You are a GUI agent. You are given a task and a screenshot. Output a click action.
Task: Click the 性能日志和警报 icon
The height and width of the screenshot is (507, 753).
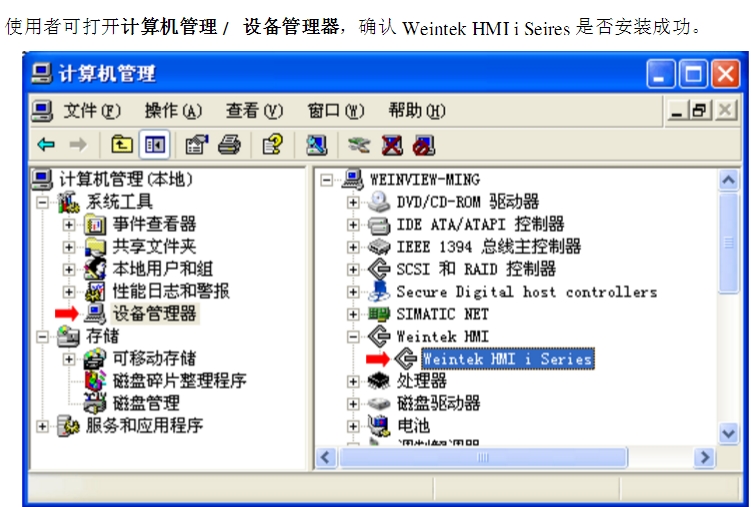point(95,291)
